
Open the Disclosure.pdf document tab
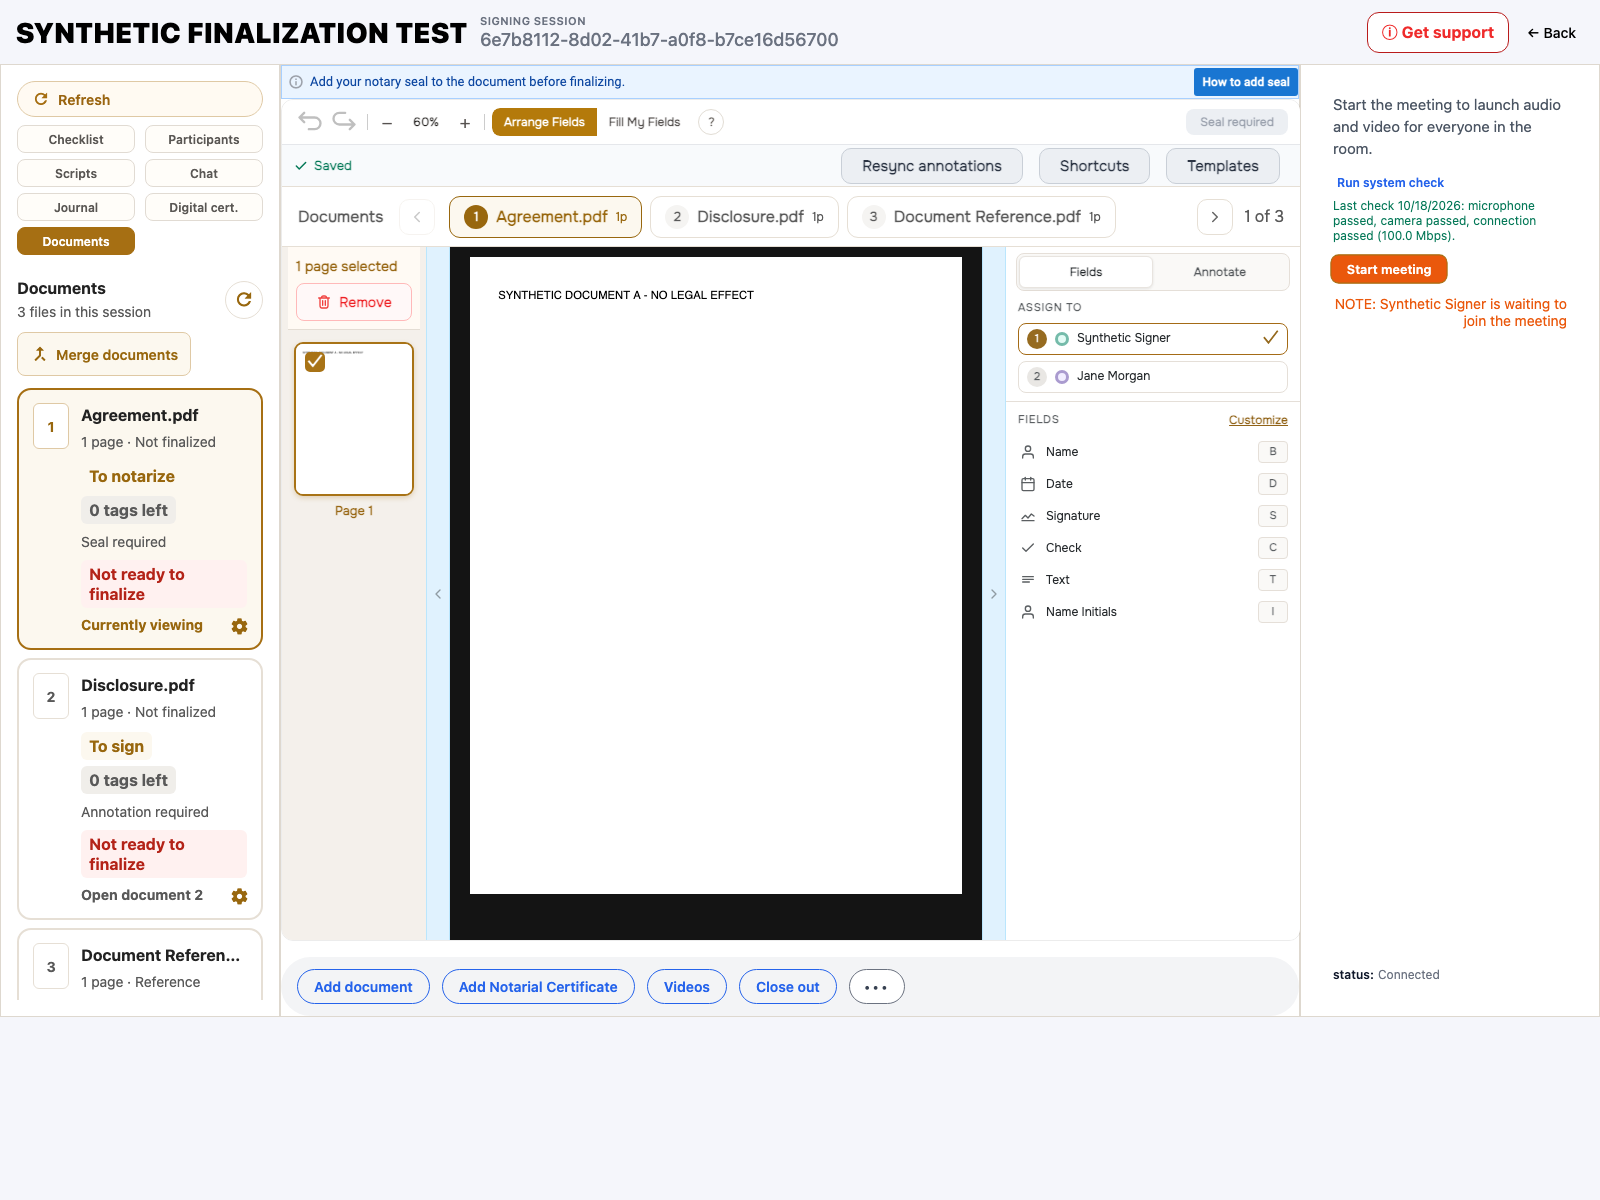[744, 217]
